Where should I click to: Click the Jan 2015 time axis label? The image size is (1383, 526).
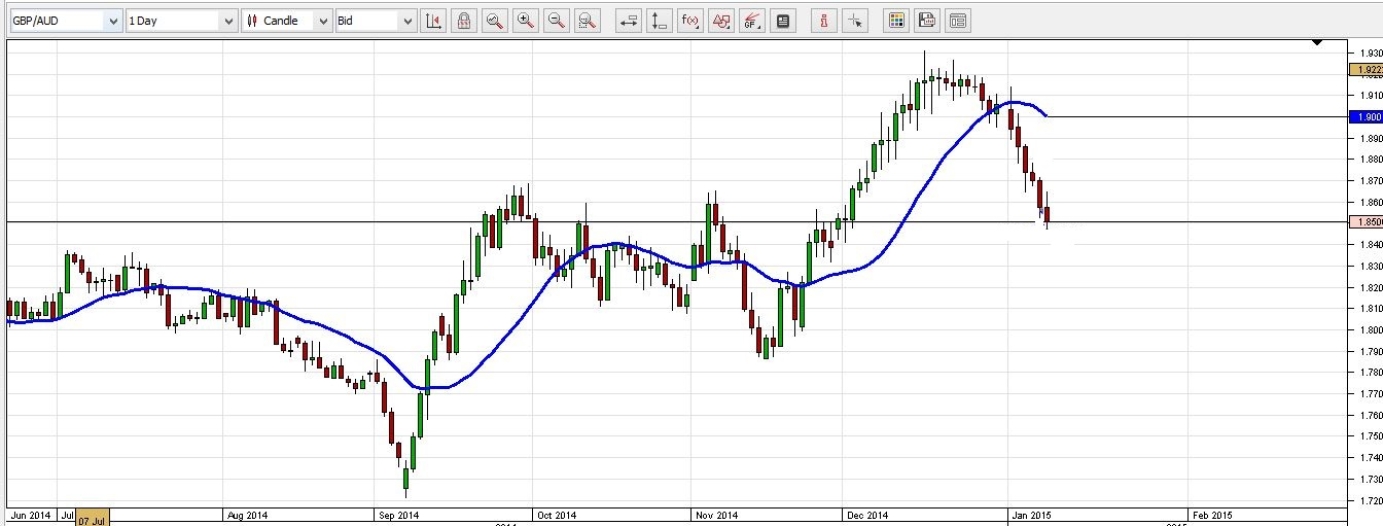(1030, 516)
